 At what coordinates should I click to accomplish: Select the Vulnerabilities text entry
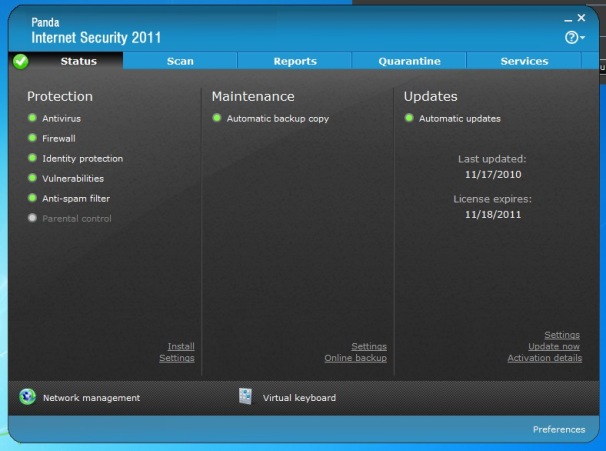point(73,179)
